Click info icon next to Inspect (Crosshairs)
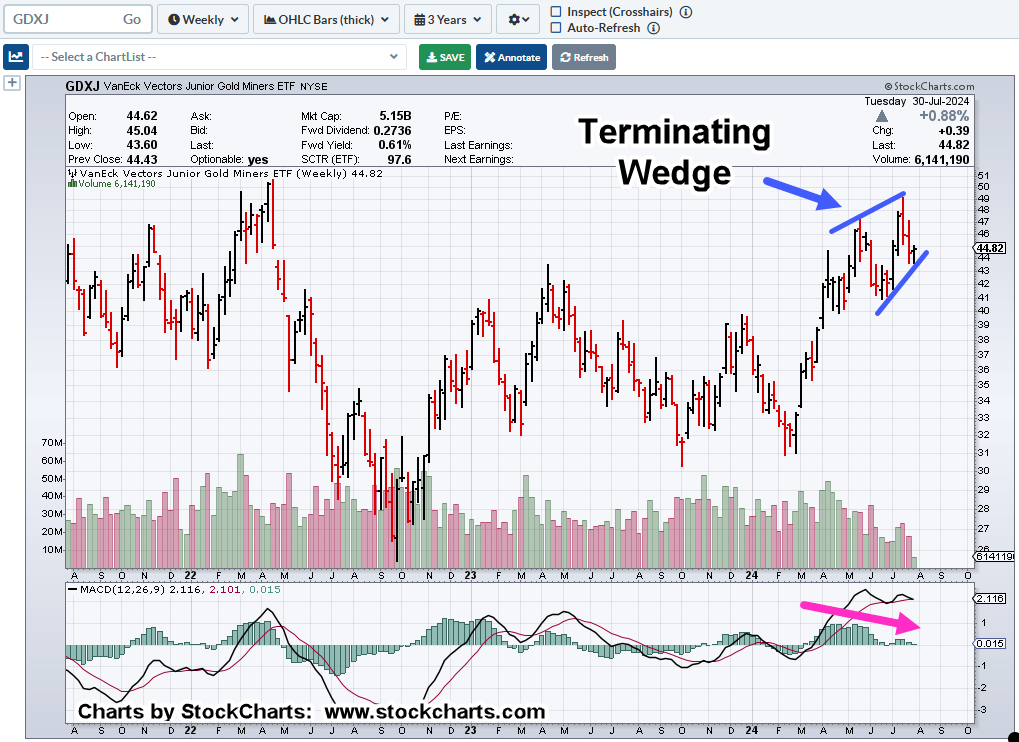Viewport: 1019px width, 742px height. point(685,12)
